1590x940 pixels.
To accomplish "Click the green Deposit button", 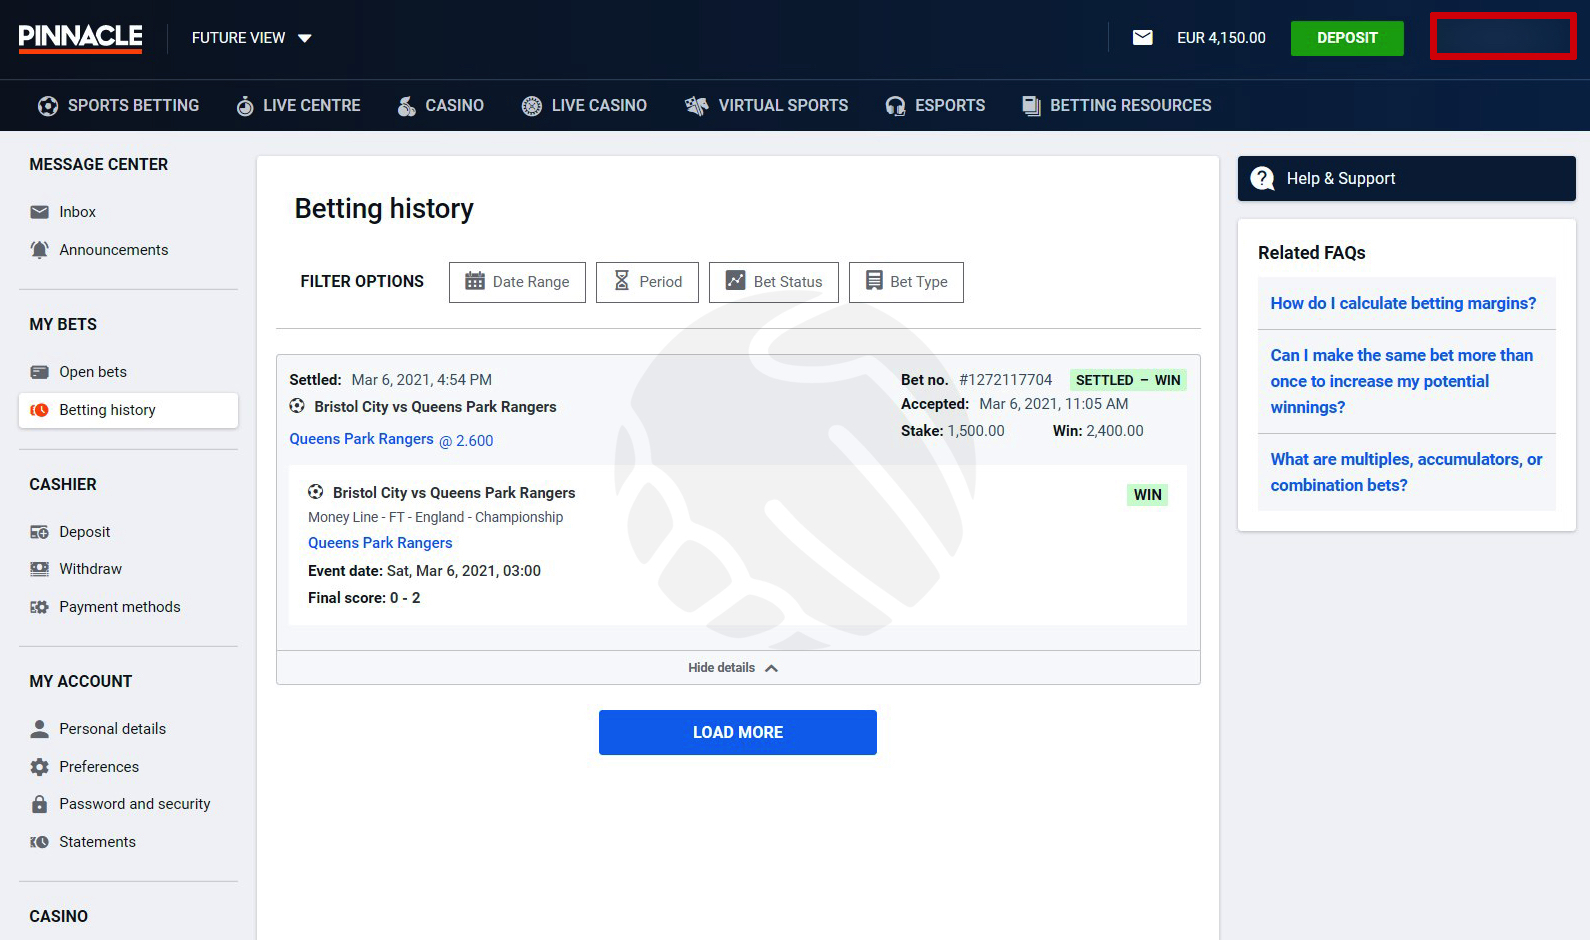I will click(1347, 38).
